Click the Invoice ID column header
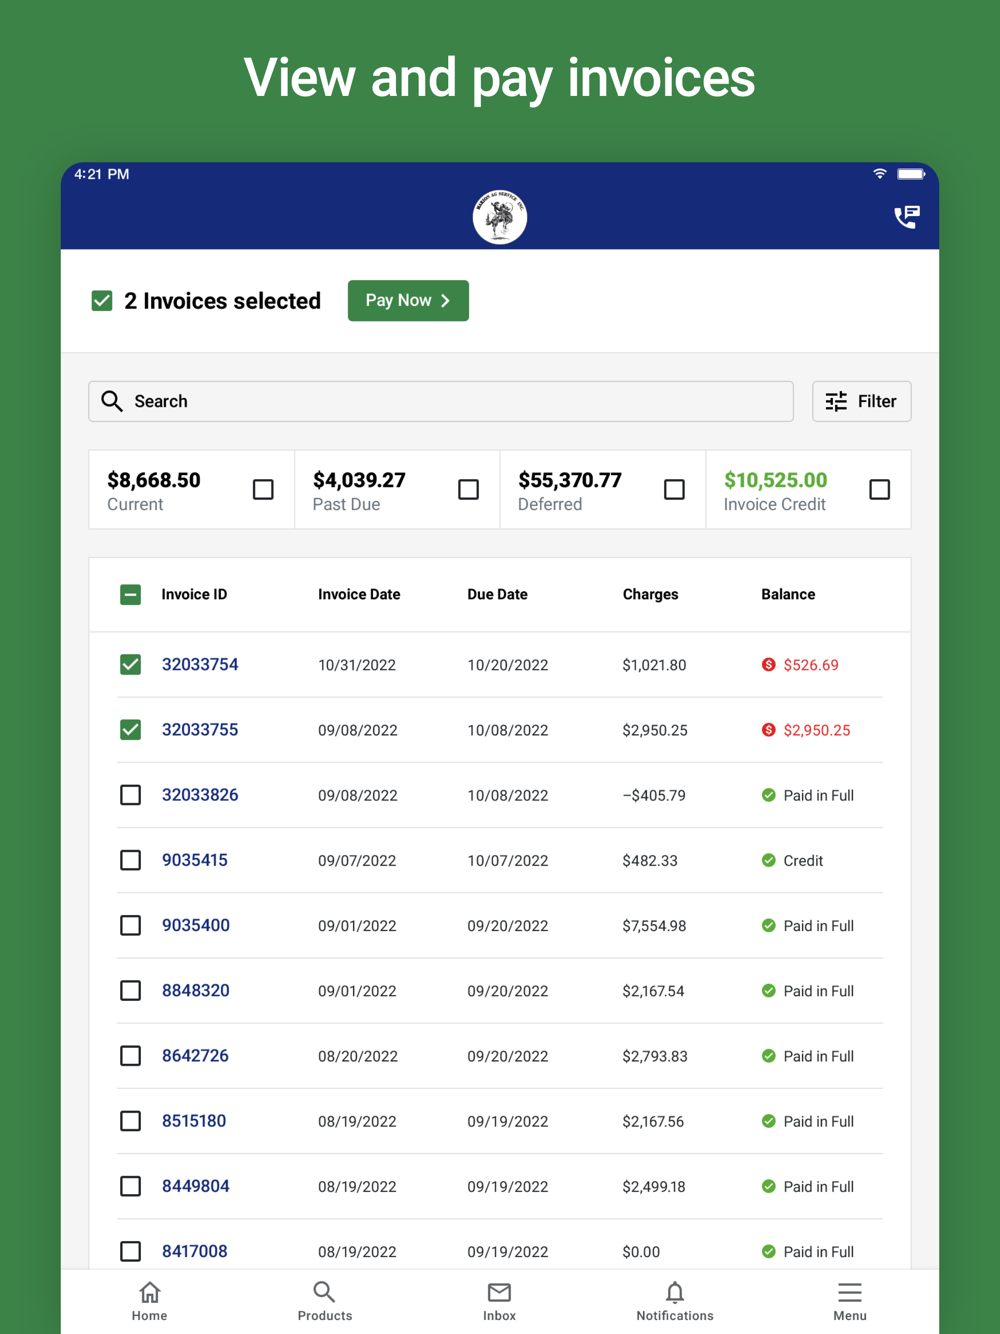Viewport: 1000px width, 1334px height. pos(194,595)
